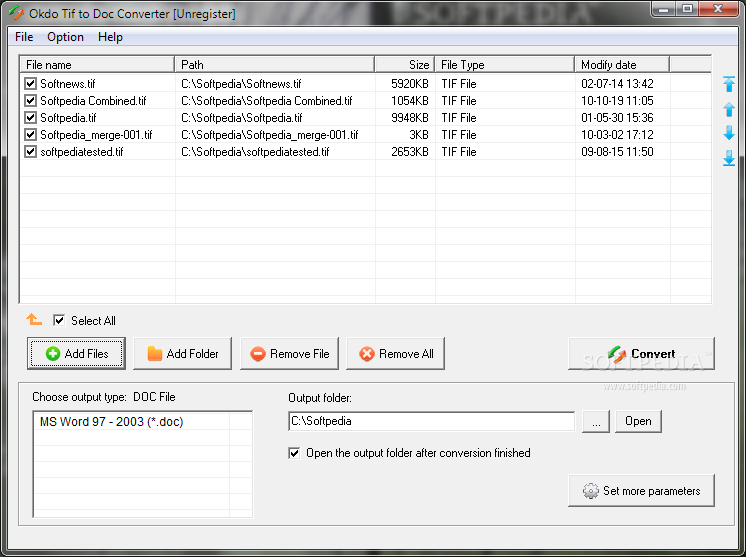Start conversion with the Convert button
Screen dimensions: 746x557
tap(641, 353)
